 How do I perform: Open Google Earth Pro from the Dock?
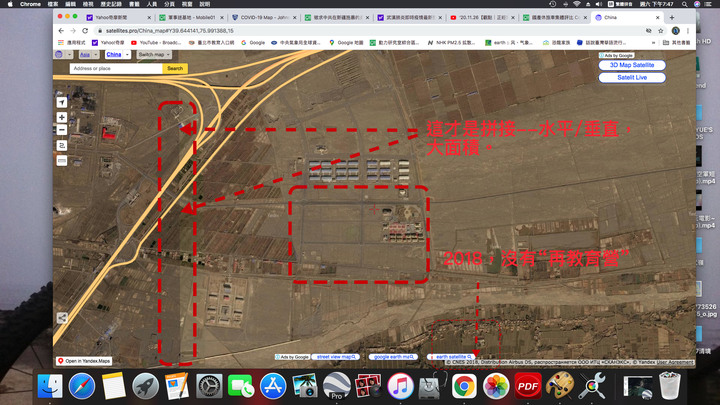pos(337,386)
